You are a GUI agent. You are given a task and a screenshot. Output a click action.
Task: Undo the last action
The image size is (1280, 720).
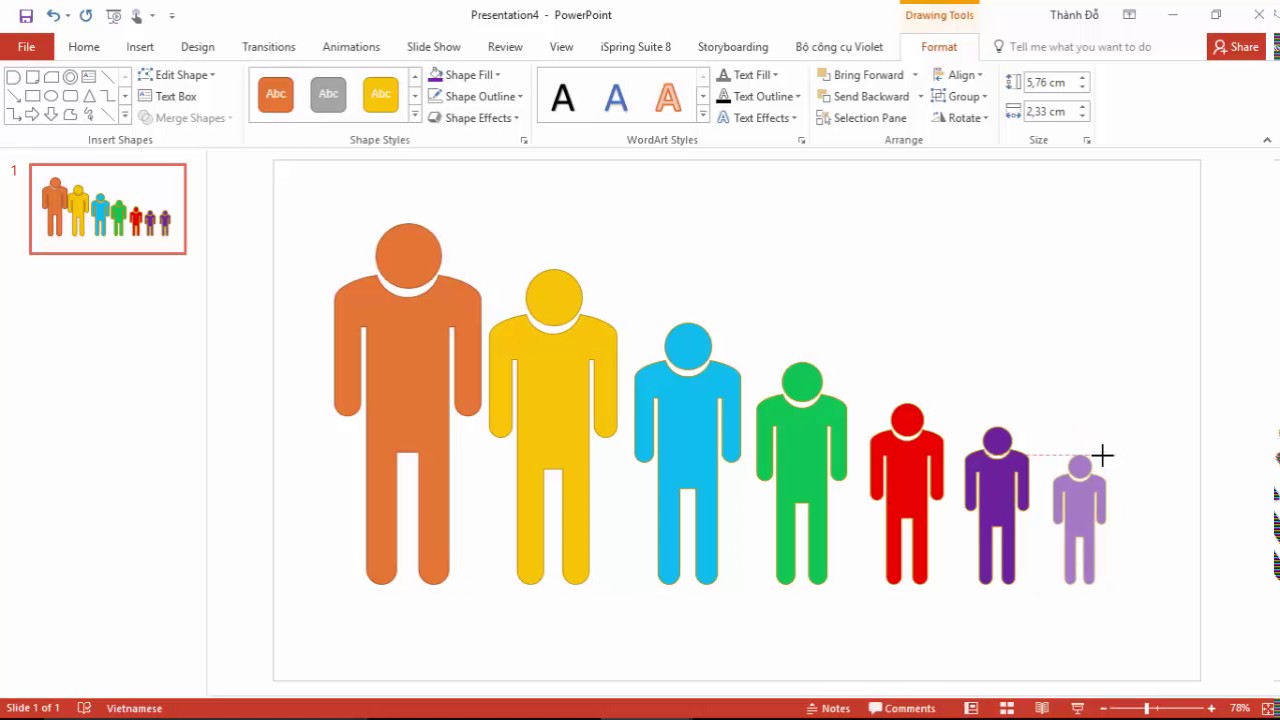[53, 16]
